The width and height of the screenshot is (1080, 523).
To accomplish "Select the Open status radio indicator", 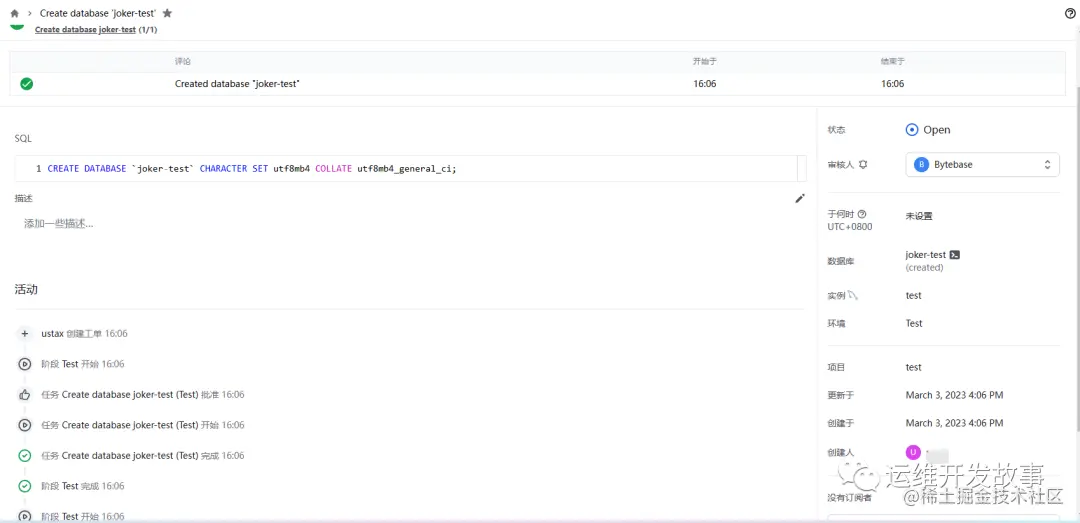I will [912, 130].
